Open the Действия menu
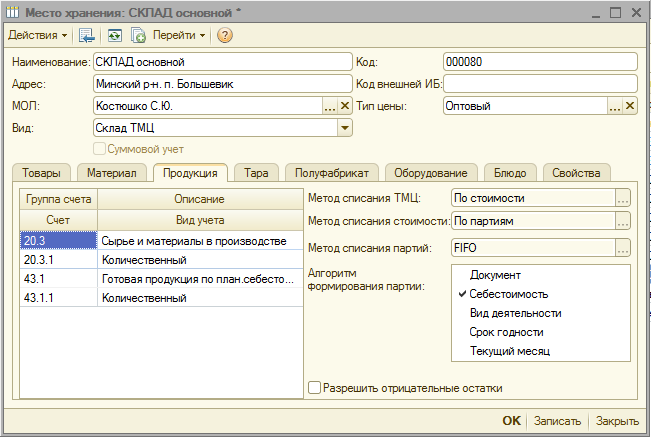651x437 pixels. click(38, 35)
